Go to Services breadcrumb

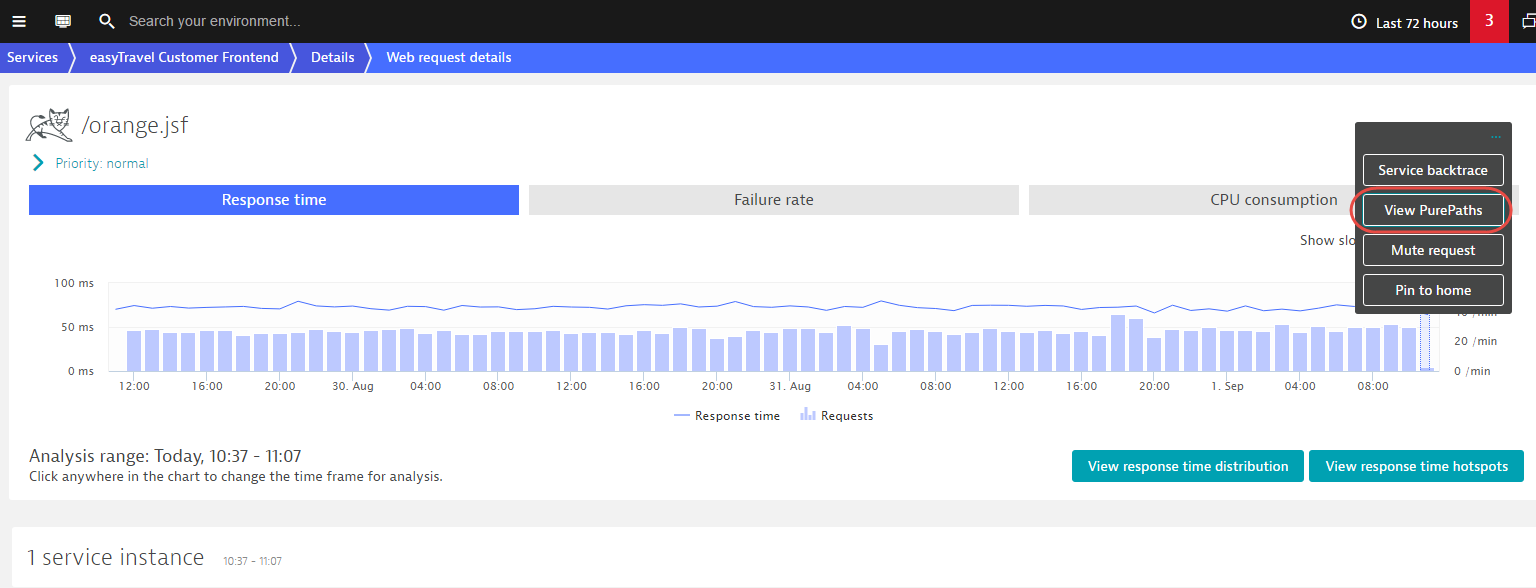coord(33,57)
